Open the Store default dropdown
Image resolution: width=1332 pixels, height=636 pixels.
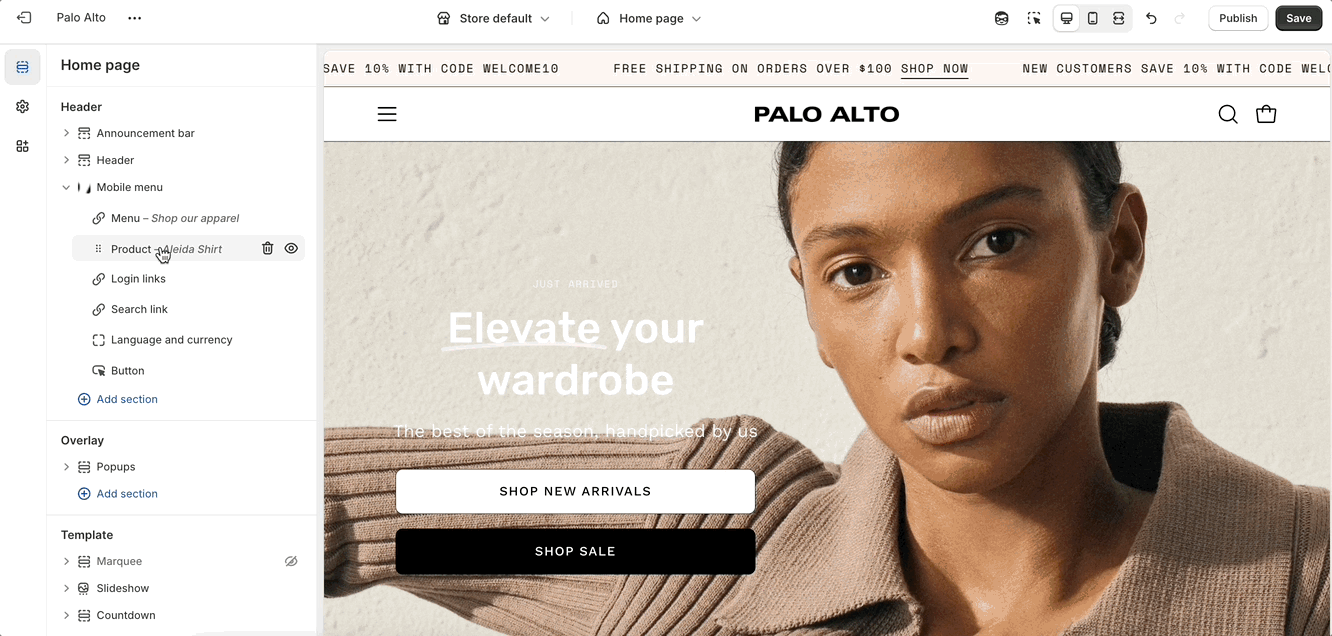494,18
